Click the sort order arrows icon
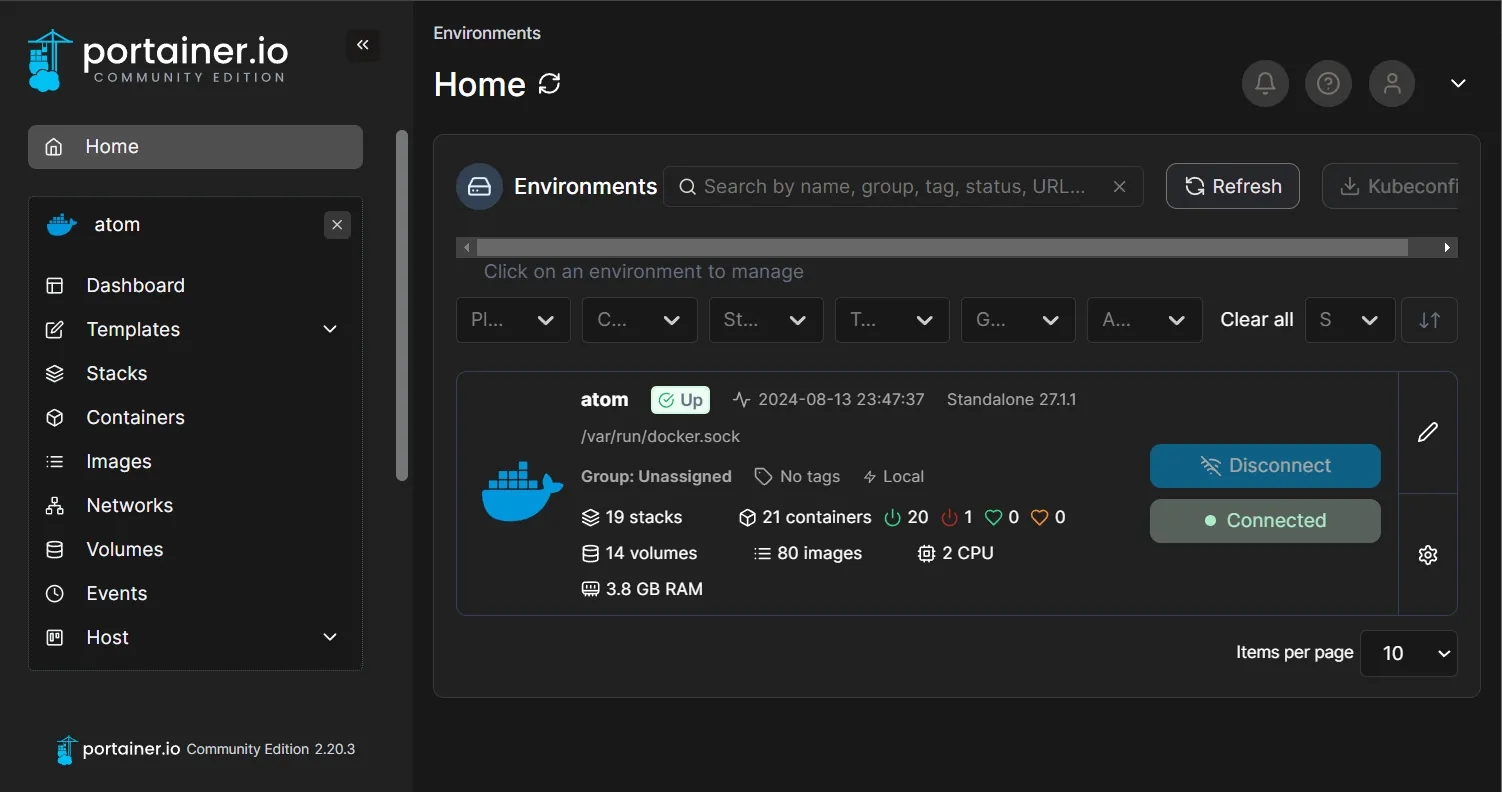Screen dimensions: 1502x792 [x=1429, y=320]
